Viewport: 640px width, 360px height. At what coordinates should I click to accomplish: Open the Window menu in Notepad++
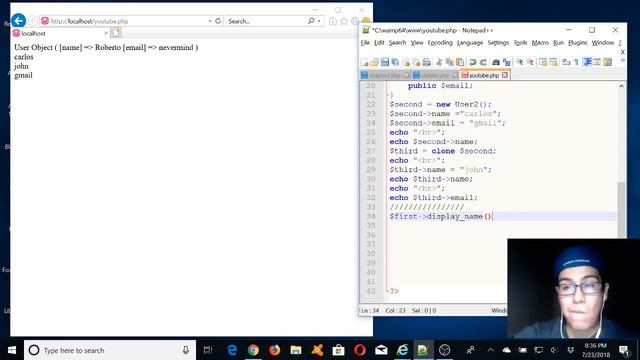603,43
